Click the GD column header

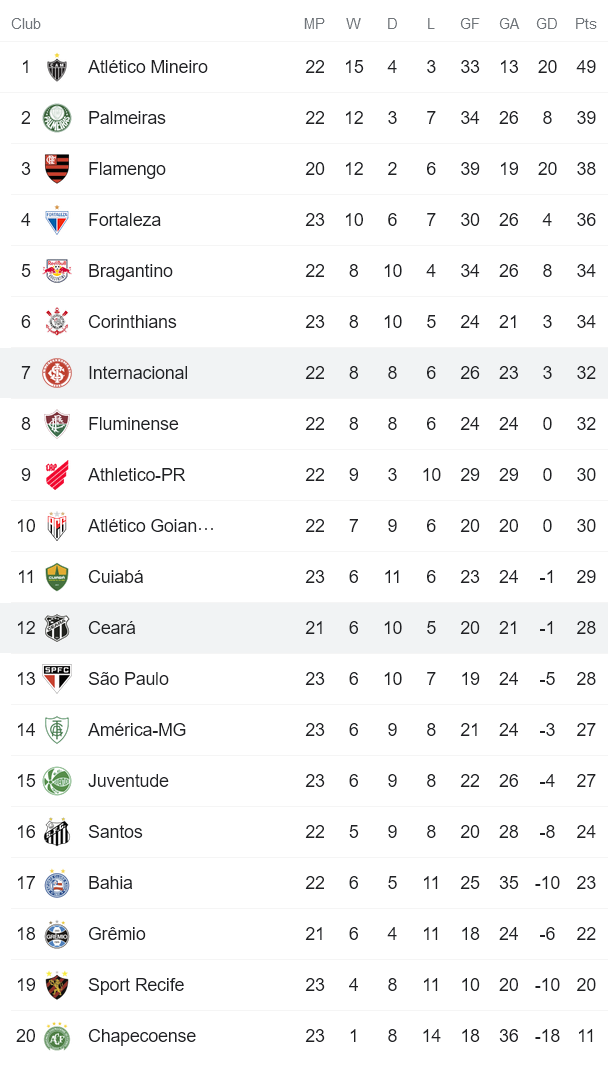click(x=547, y=24)
